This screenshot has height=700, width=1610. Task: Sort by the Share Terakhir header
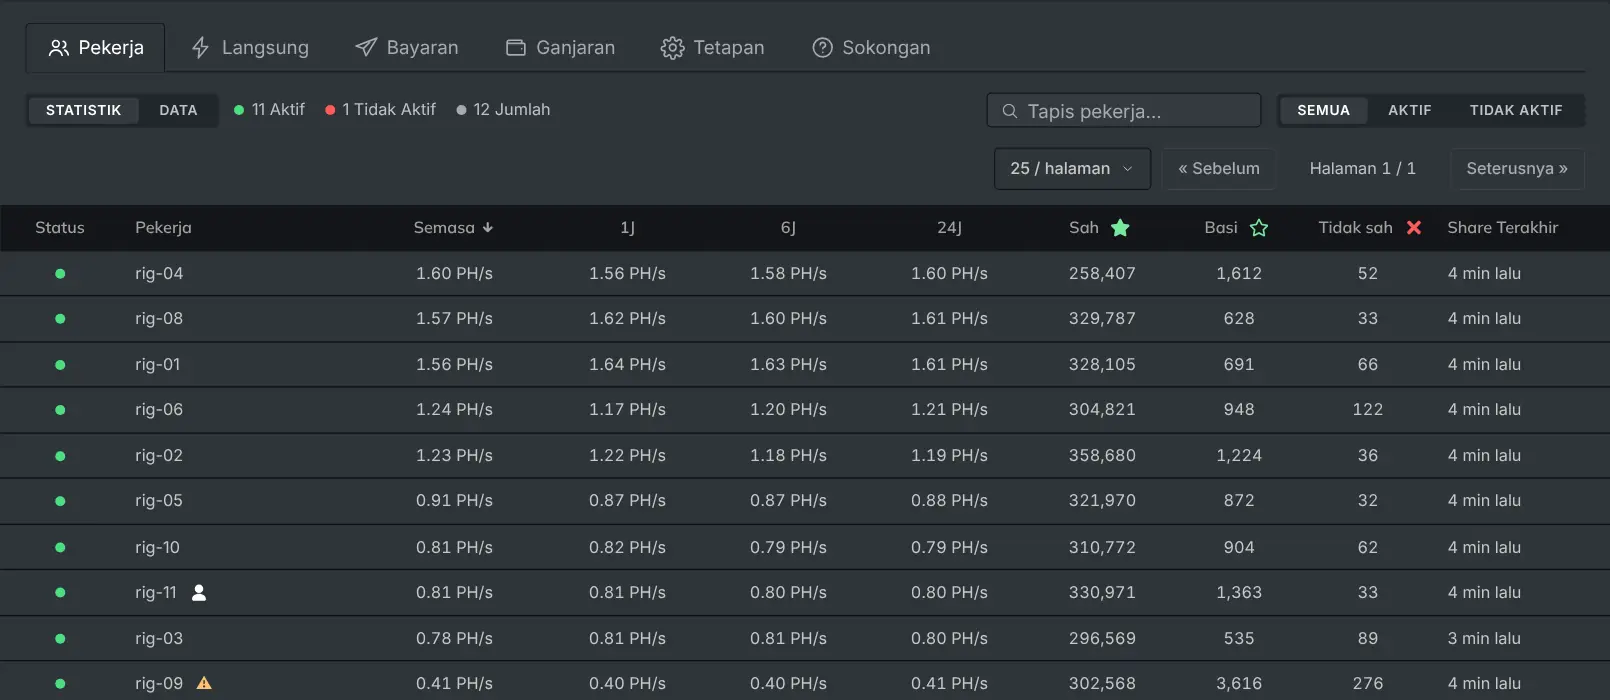coord(1502,228)
